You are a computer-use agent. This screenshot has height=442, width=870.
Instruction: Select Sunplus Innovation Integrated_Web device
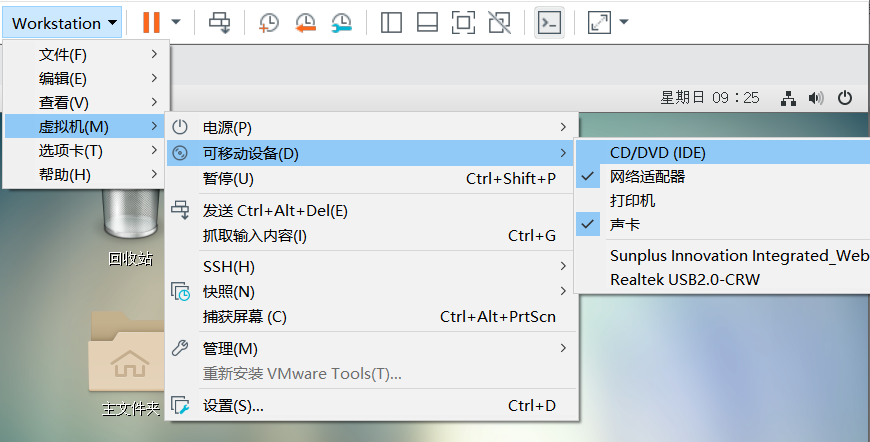[x=723, y=256]
